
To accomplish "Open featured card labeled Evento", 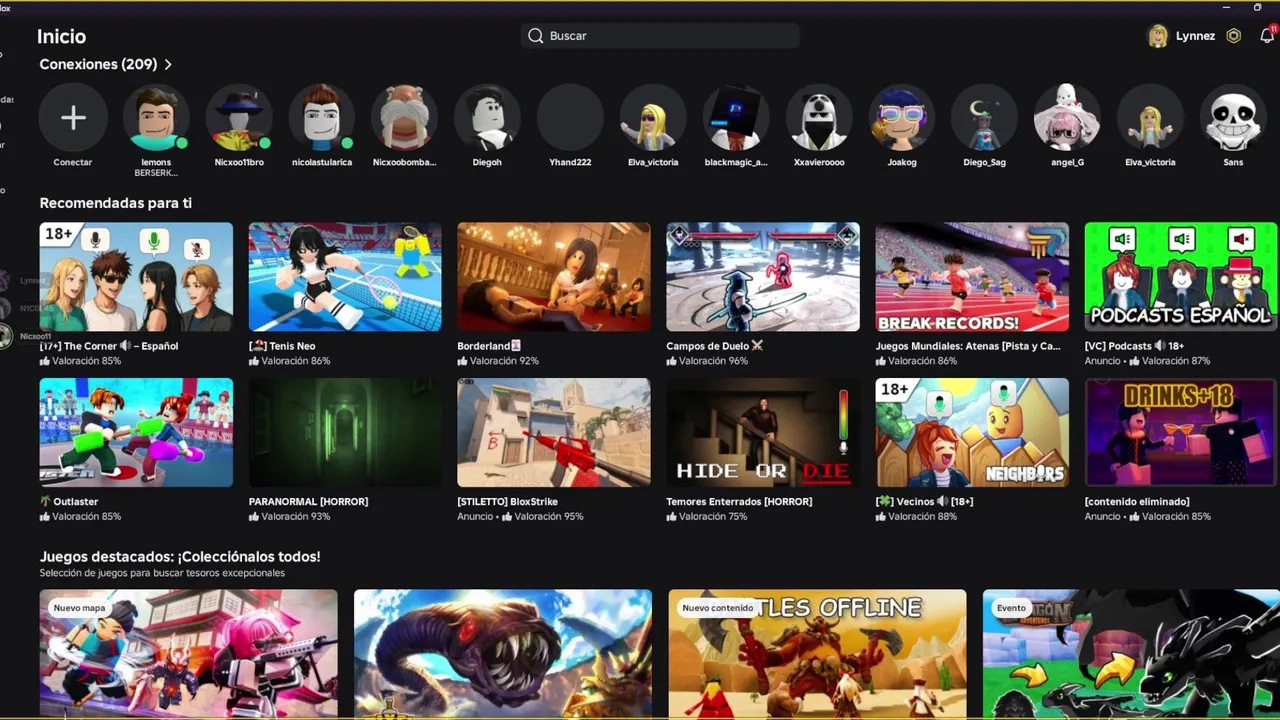I will [x=1131, y=654].
